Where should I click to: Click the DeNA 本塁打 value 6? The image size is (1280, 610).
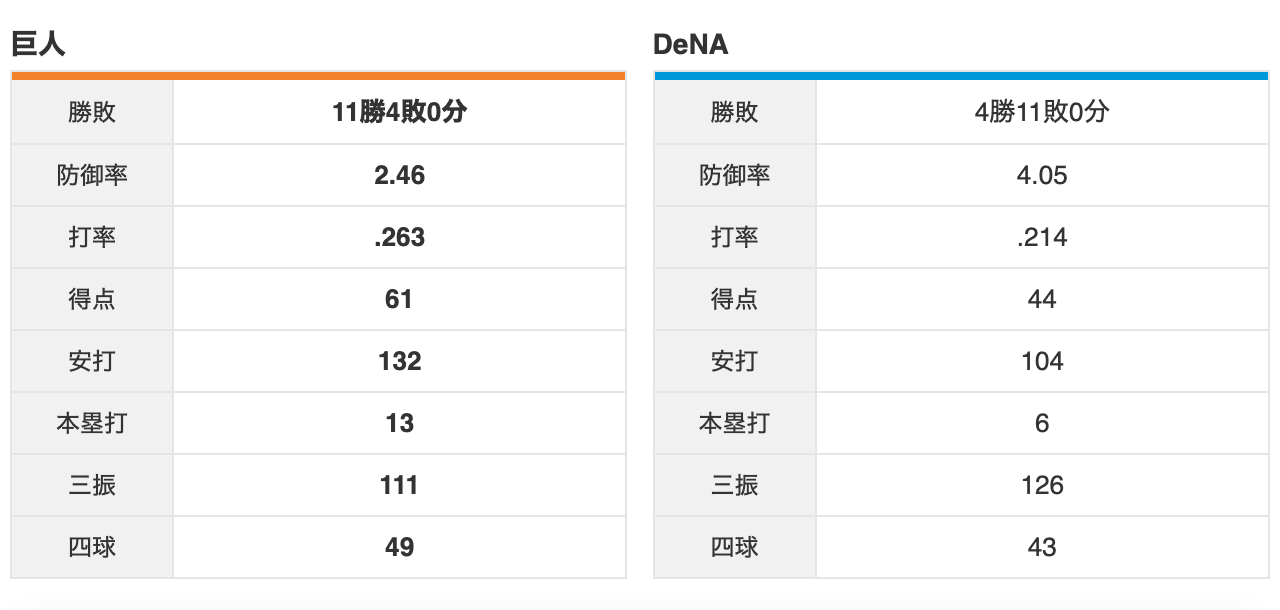pos(1042,423)
